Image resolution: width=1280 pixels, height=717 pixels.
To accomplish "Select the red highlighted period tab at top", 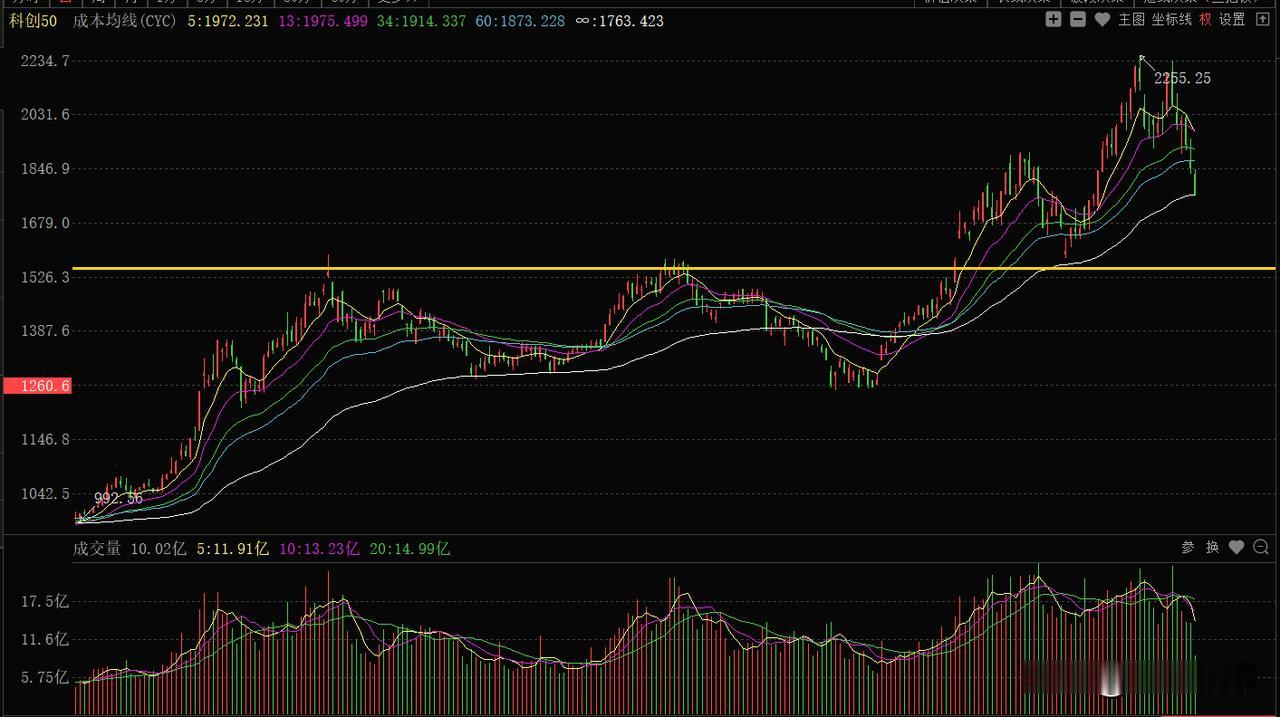I will [x=65, y=3].
